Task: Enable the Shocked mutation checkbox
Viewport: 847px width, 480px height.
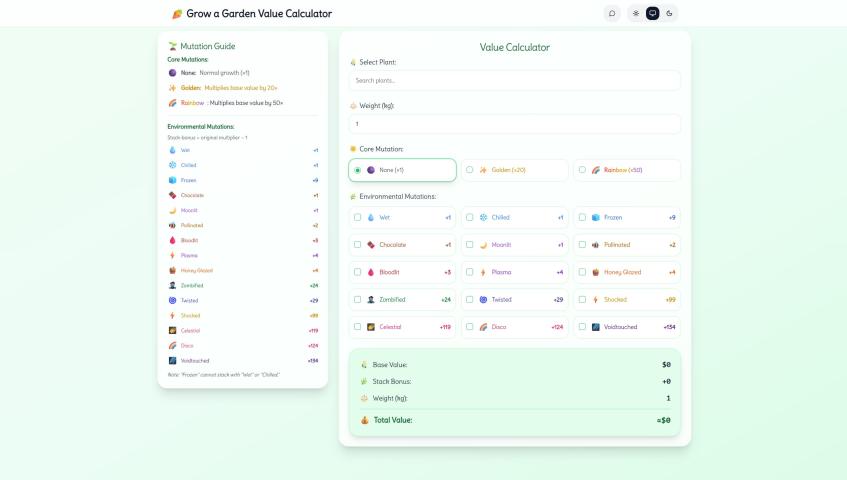Action: 582,299
